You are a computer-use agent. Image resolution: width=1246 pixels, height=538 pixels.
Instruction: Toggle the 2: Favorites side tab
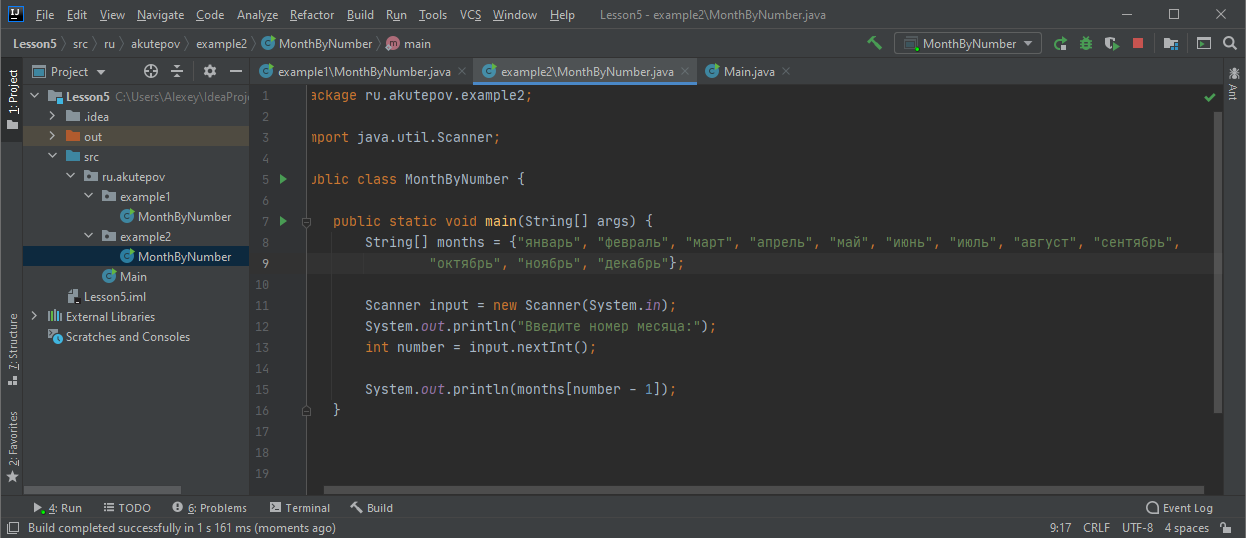pos(12,446)
